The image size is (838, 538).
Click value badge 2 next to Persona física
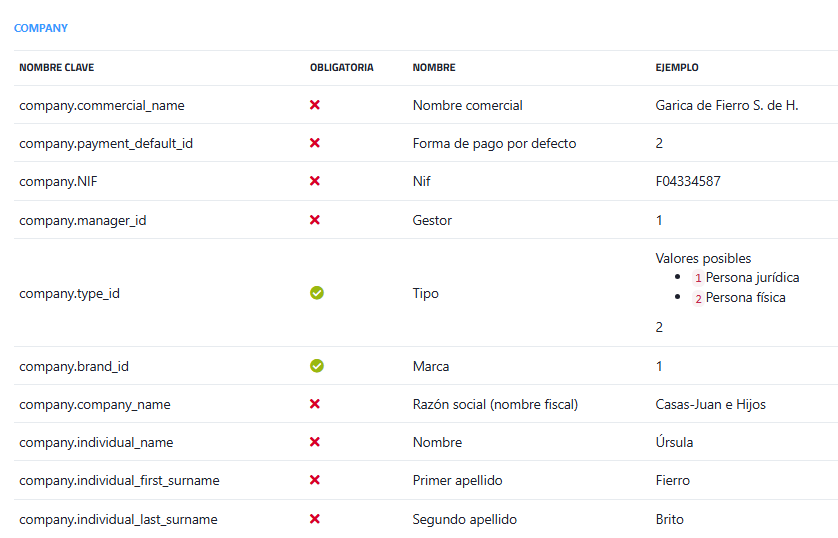(698, 298)
